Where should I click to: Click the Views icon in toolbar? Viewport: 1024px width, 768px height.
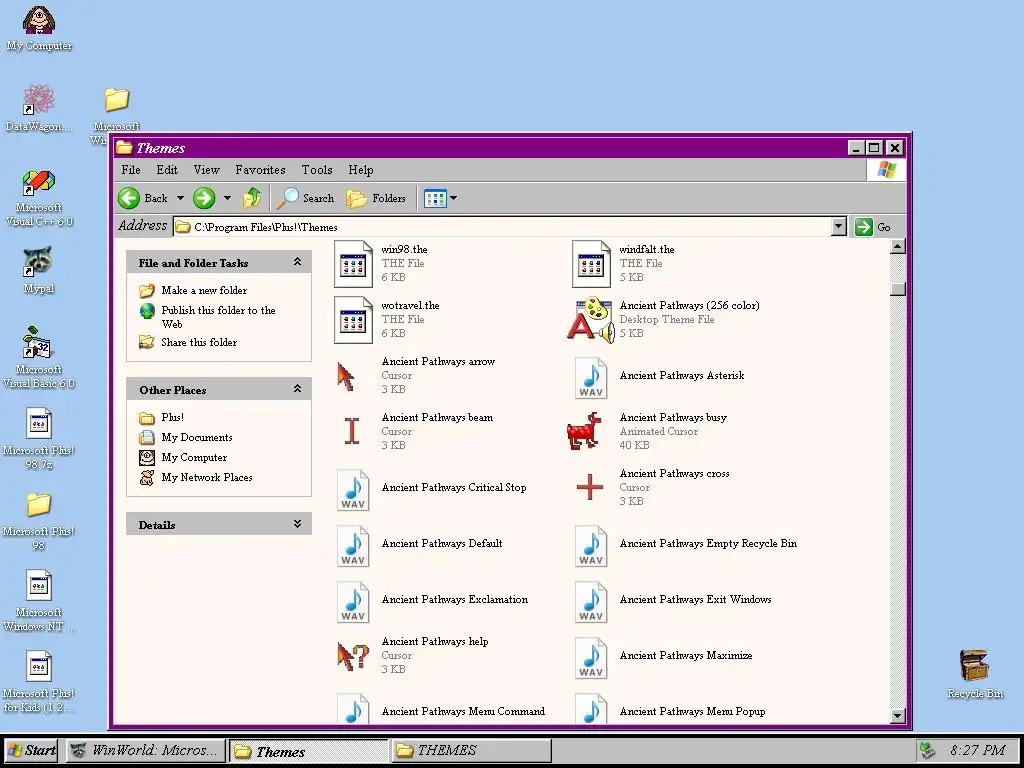[435, 198]
